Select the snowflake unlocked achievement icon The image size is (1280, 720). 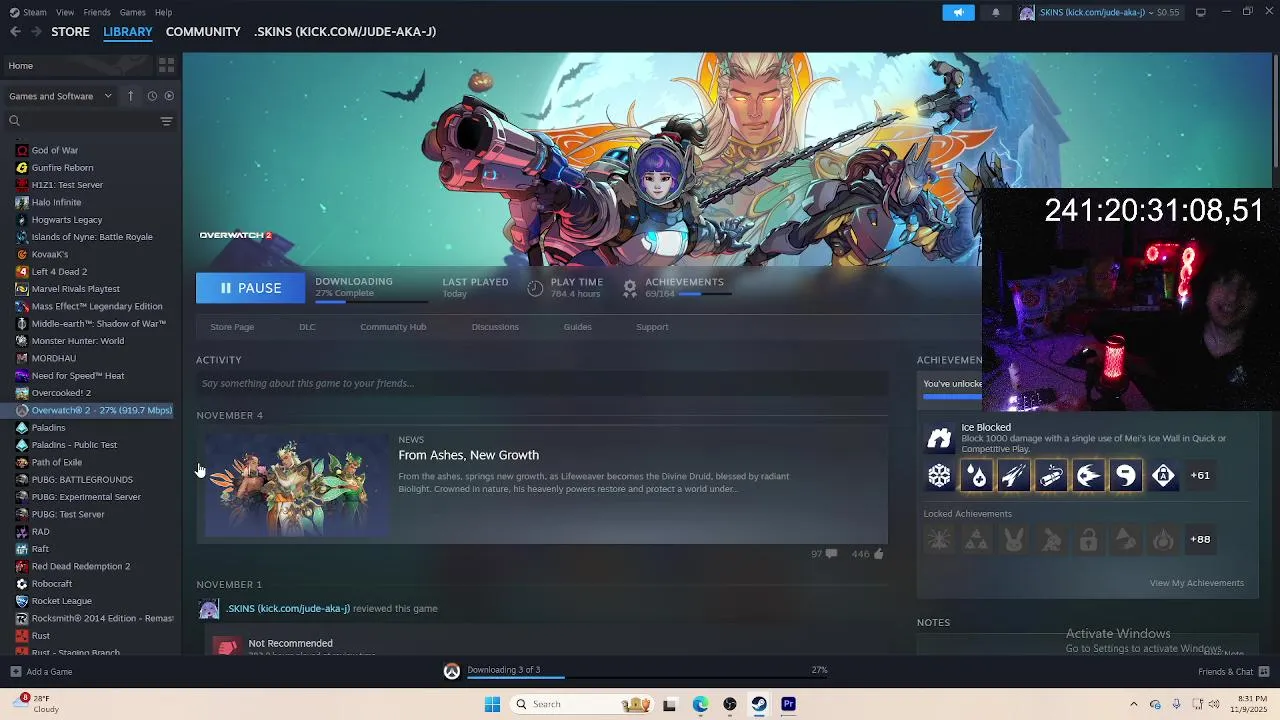tap(939, 476)
